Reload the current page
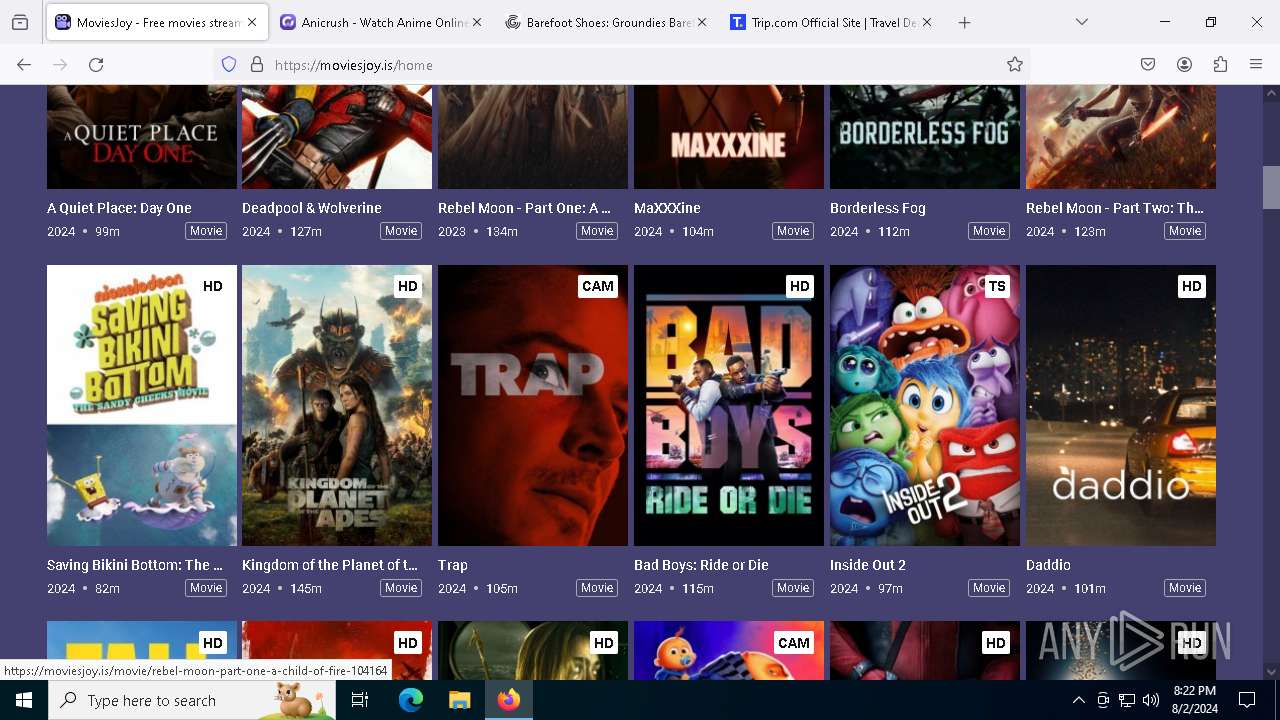 click(96, 64)
